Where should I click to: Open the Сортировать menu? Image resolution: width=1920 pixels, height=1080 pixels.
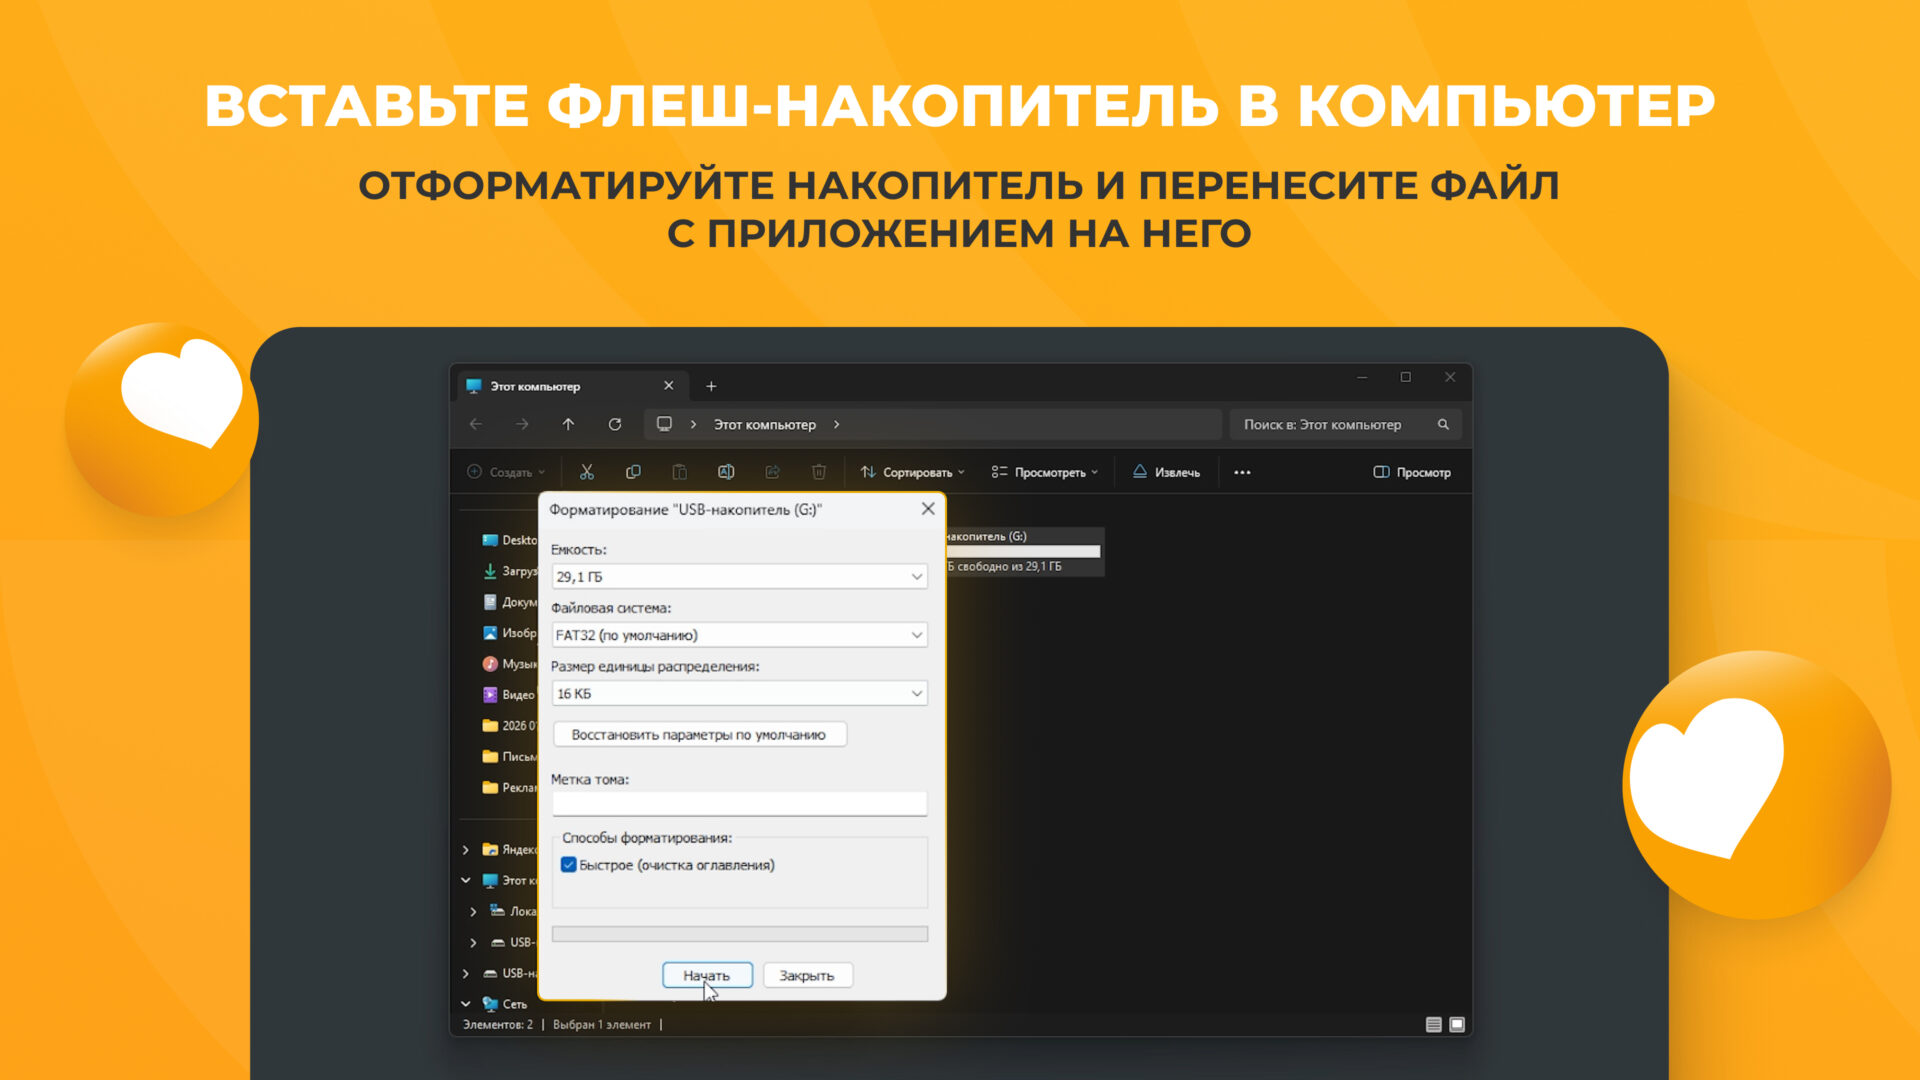pyautogui.click(x=912, y=472)
